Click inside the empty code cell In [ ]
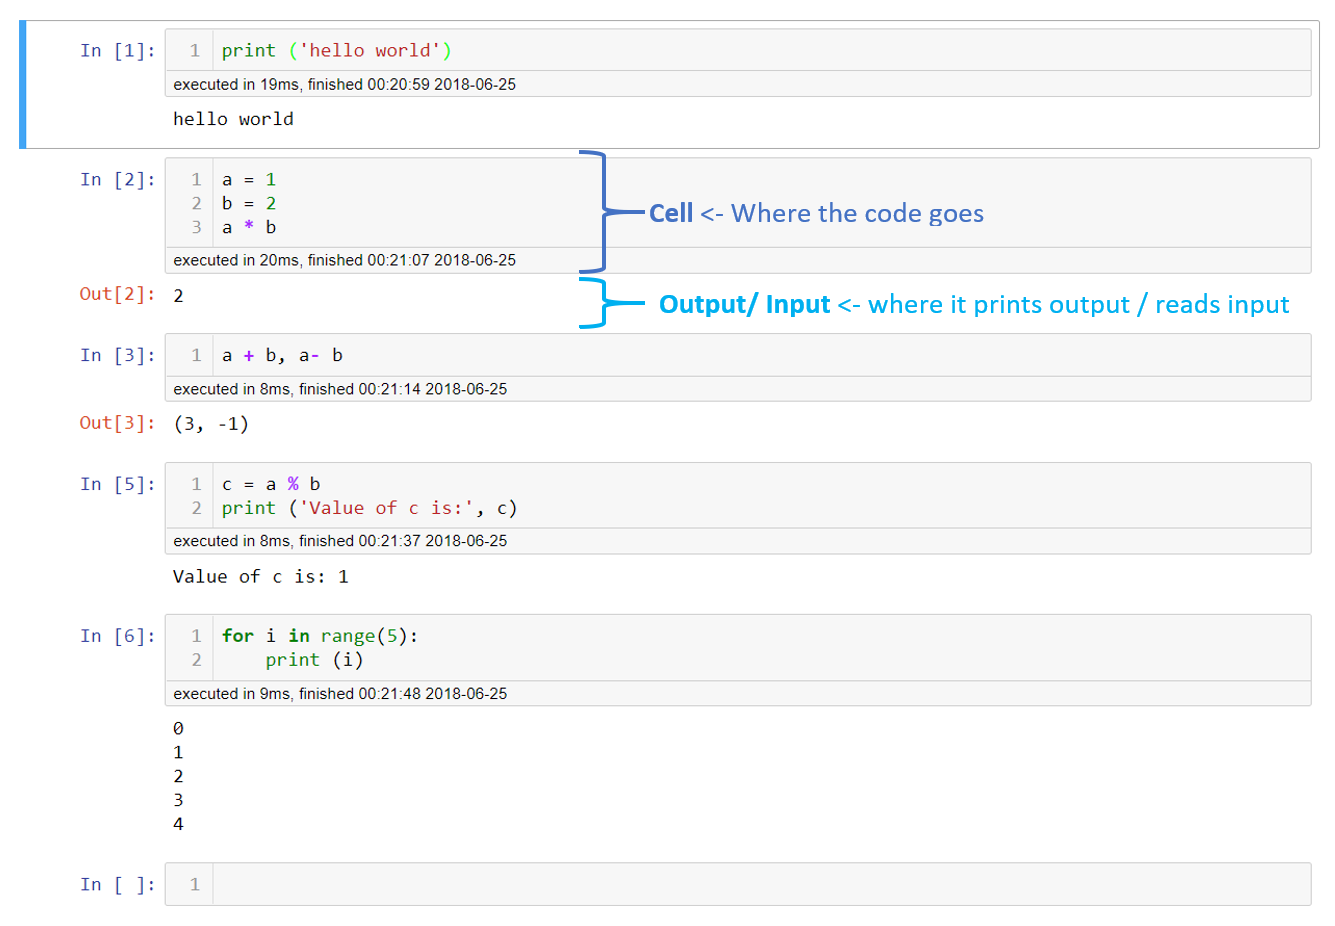Viewport: 1335px width, 926px height. (x=761, y=884)
